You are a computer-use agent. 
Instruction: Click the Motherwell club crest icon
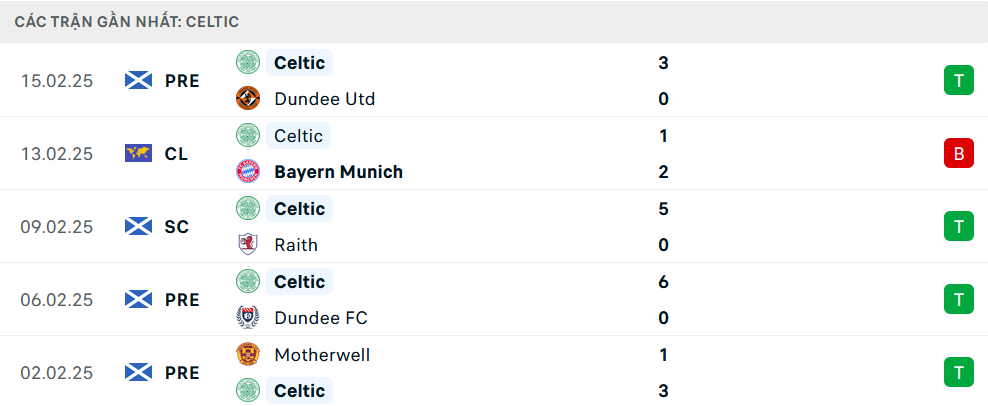[247, 355]
